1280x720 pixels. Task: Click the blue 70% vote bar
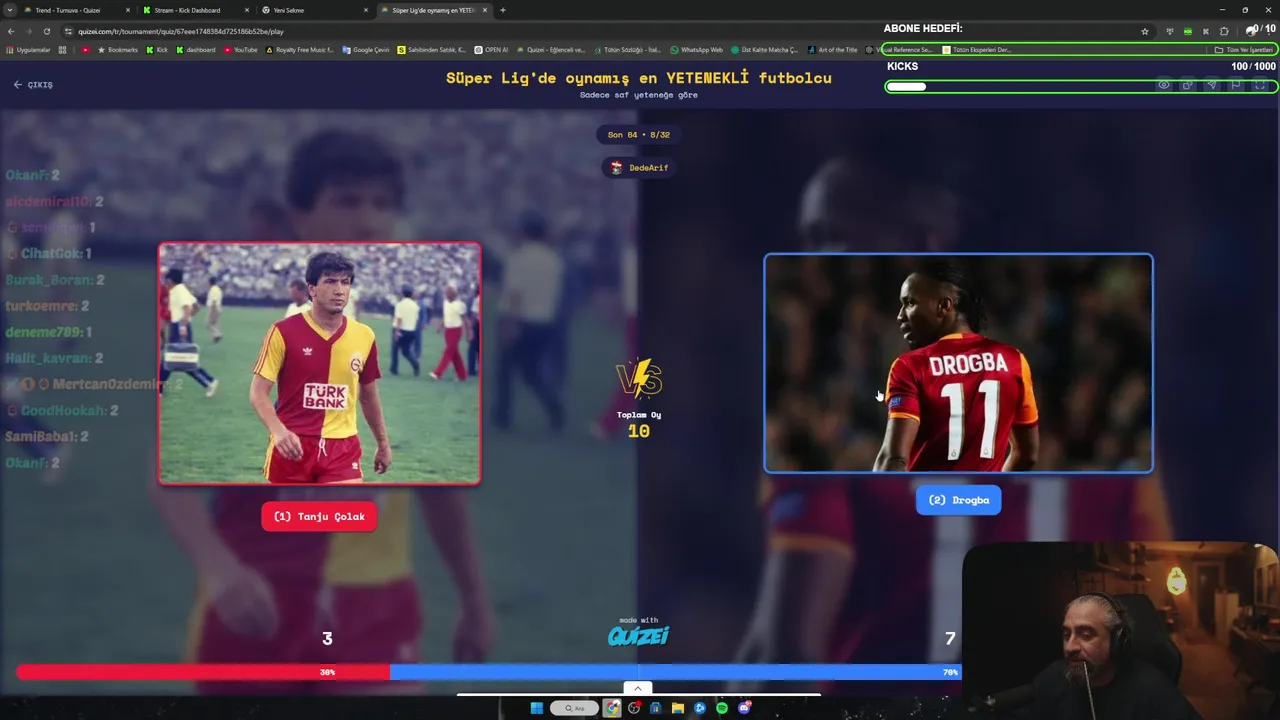[x=675, y=672]
